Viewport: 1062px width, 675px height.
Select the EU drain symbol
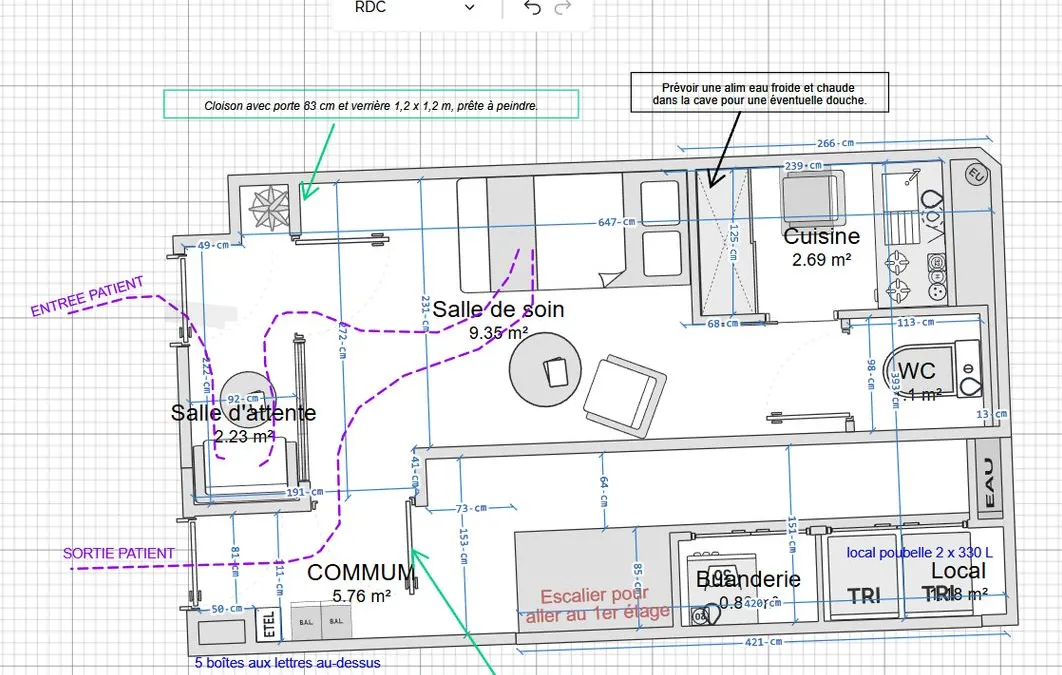[x=976, y=174]
